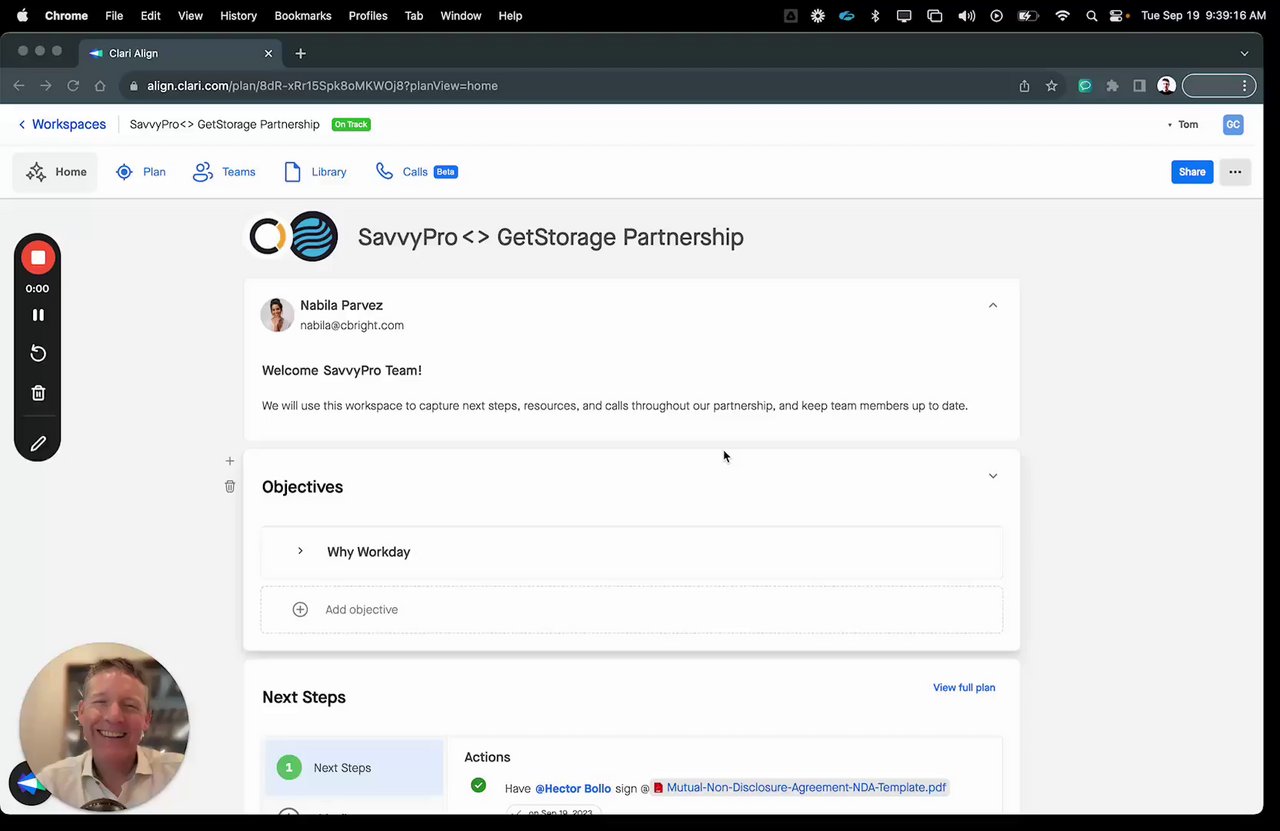The height and width of the screenshot is (831, 1280).
Task: Delete the recording using the recorder trash icon
Action: pos(38,393)
